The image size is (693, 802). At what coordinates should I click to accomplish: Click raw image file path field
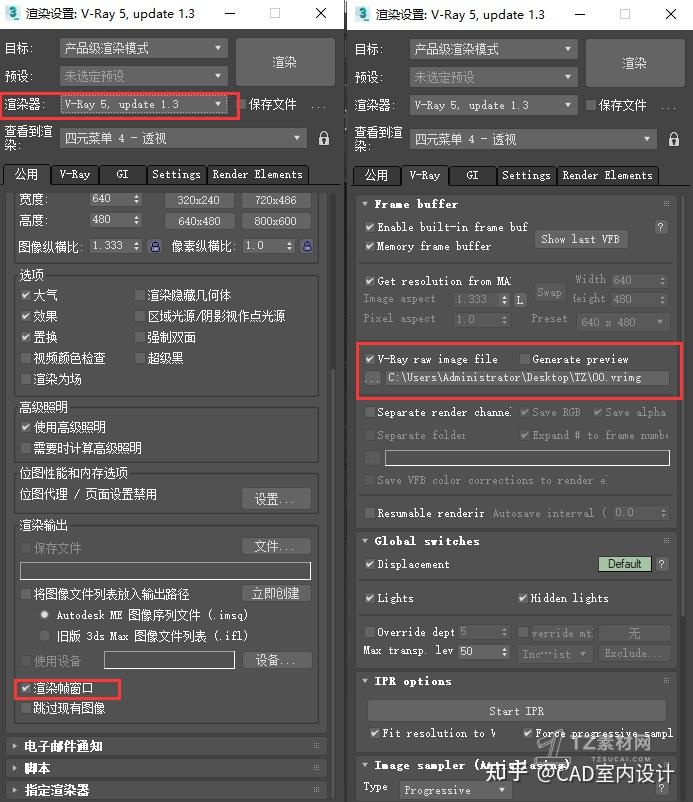(527, 378)
